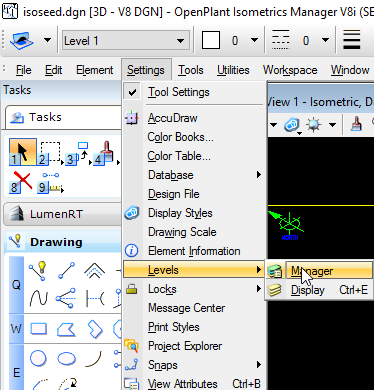Open the Tools menu

(x=191, y=70)
